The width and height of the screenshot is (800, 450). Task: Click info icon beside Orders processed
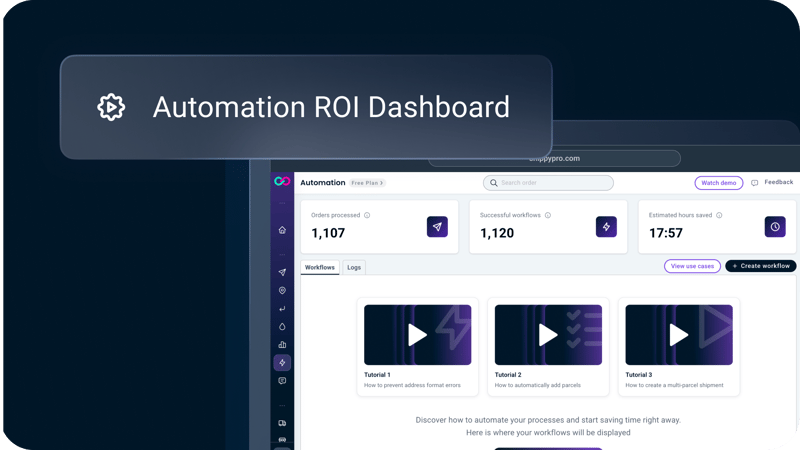click(367, 215)
